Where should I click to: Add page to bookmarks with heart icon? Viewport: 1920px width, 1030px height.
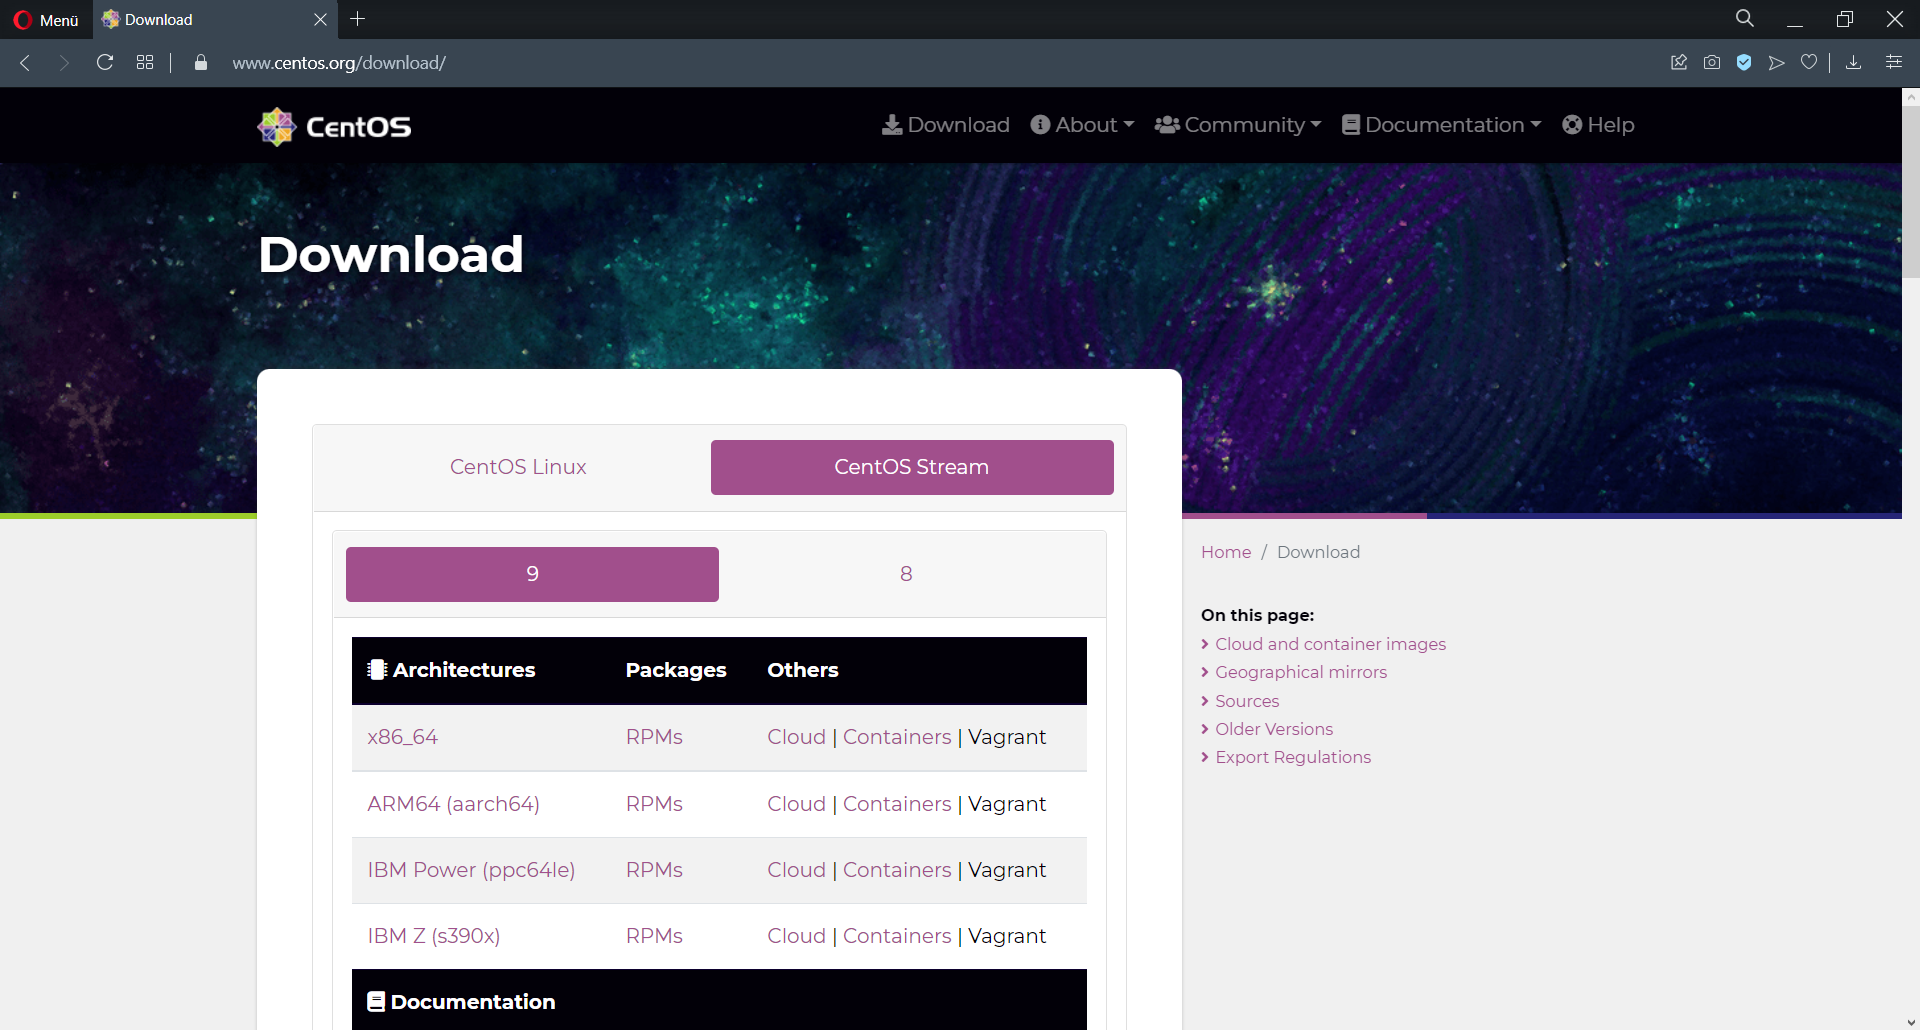click(x=1809, y=63)
